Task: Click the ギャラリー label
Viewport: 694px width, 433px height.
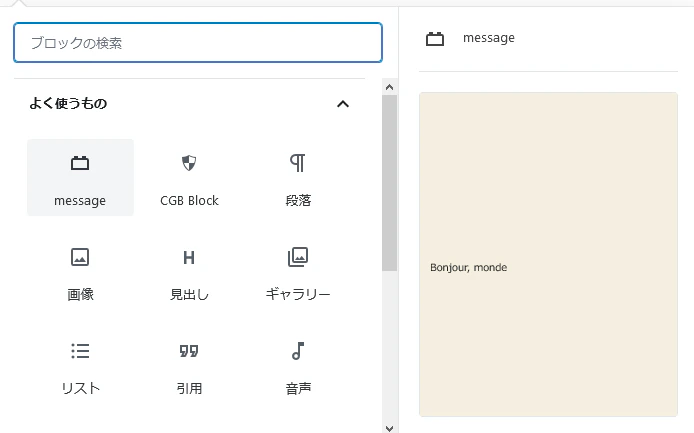Action: click(x=298, y=294)
